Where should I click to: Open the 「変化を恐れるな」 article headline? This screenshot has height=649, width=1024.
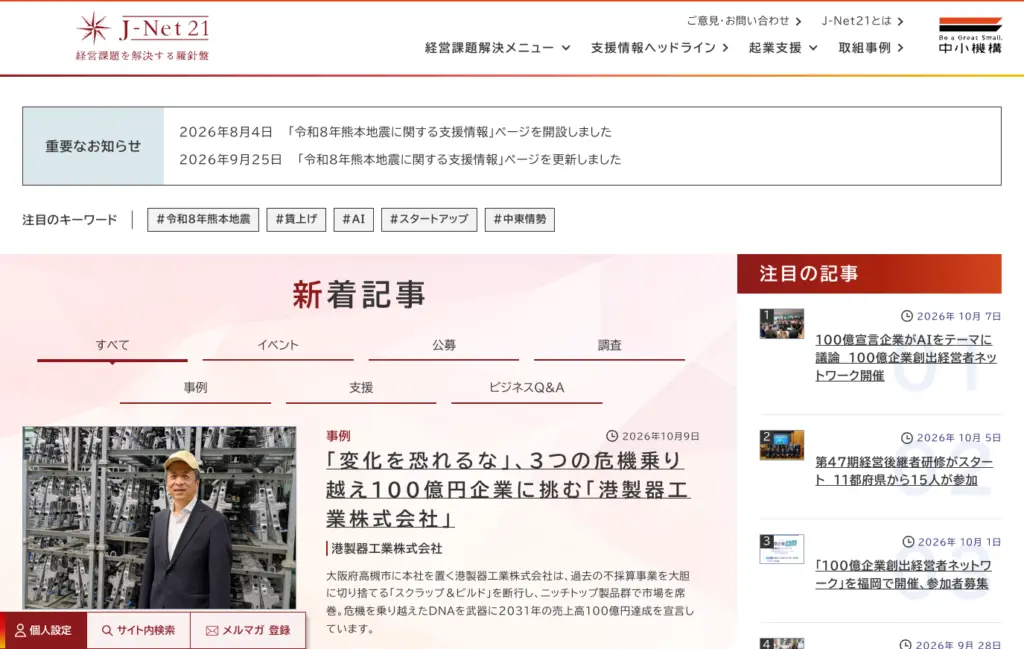[507, 490]
